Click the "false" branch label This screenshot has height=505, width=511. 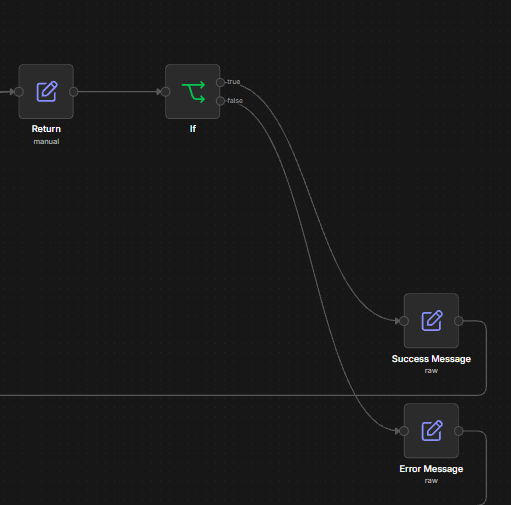coord(235,101)
